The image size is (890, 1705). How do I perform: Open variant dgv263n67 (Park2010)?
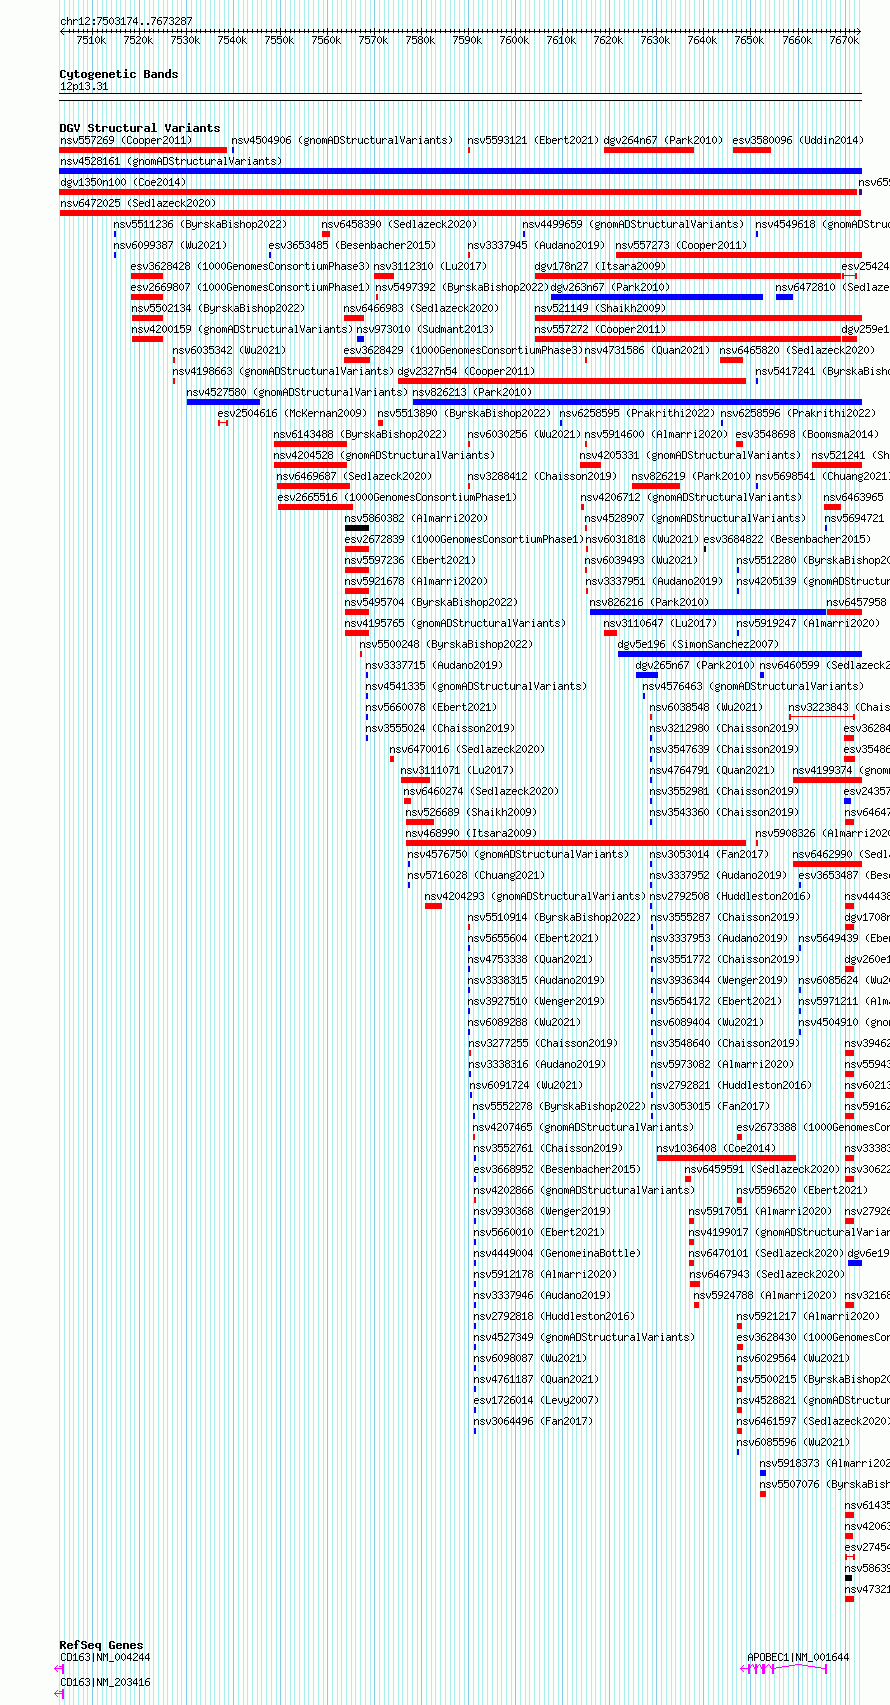610,287
